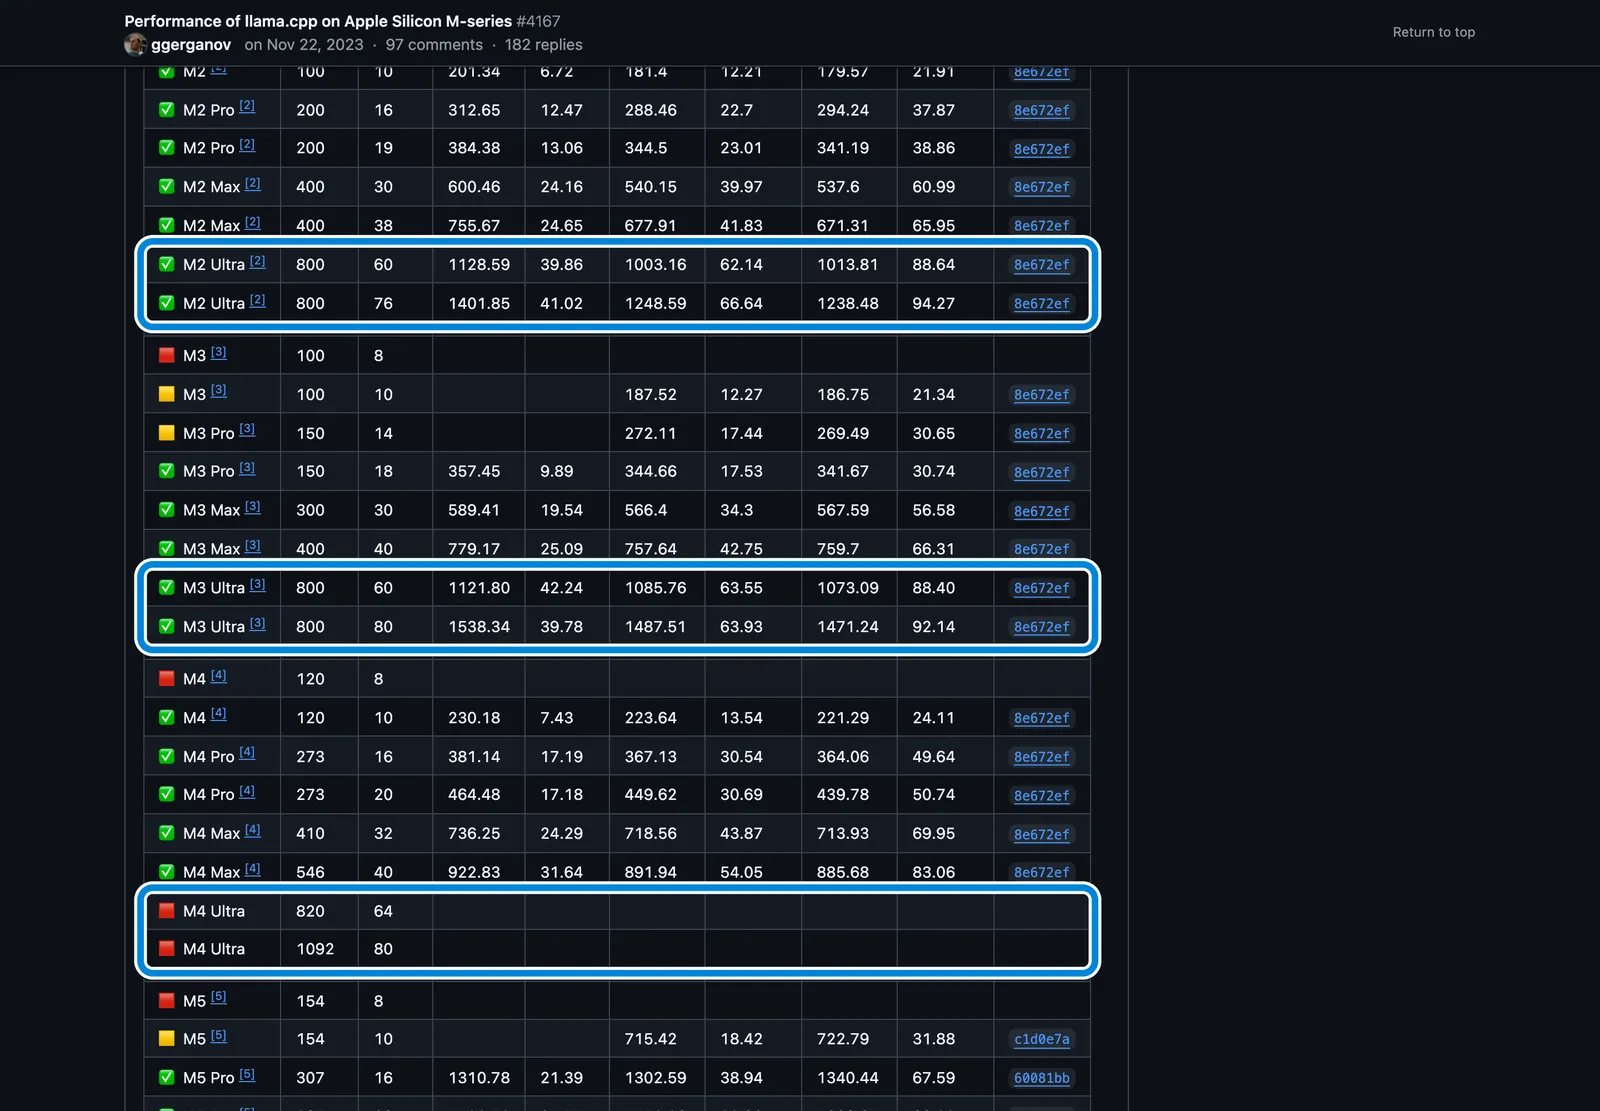The width and height of the screenshot is (1600, 1111).
Task: Follow footnote [4] in the M4 10-core row
Action: (x=219, y=714)
